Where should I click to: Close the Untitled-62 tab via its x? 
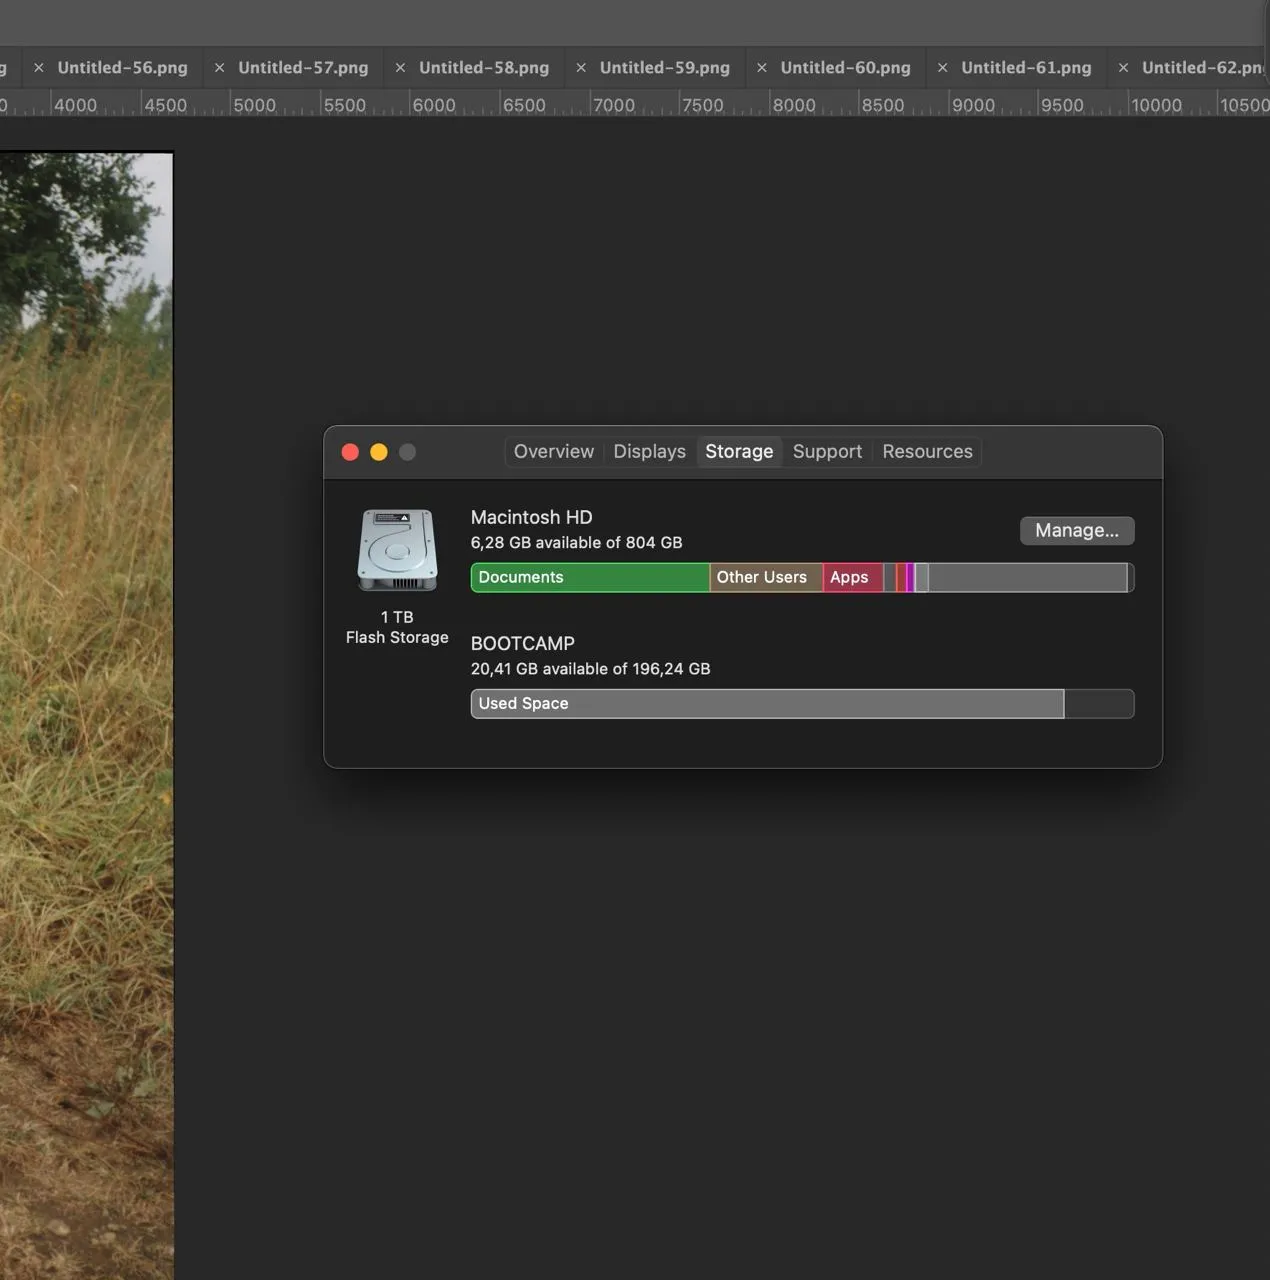click(x=1123, y=68)
